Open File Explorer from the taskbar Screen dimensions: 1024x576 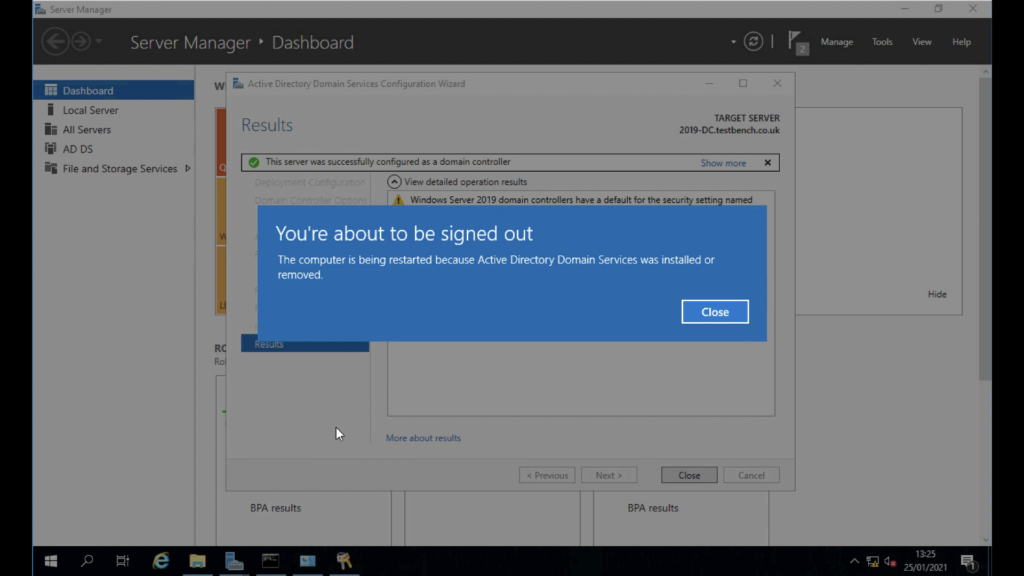tap(197, 561)
